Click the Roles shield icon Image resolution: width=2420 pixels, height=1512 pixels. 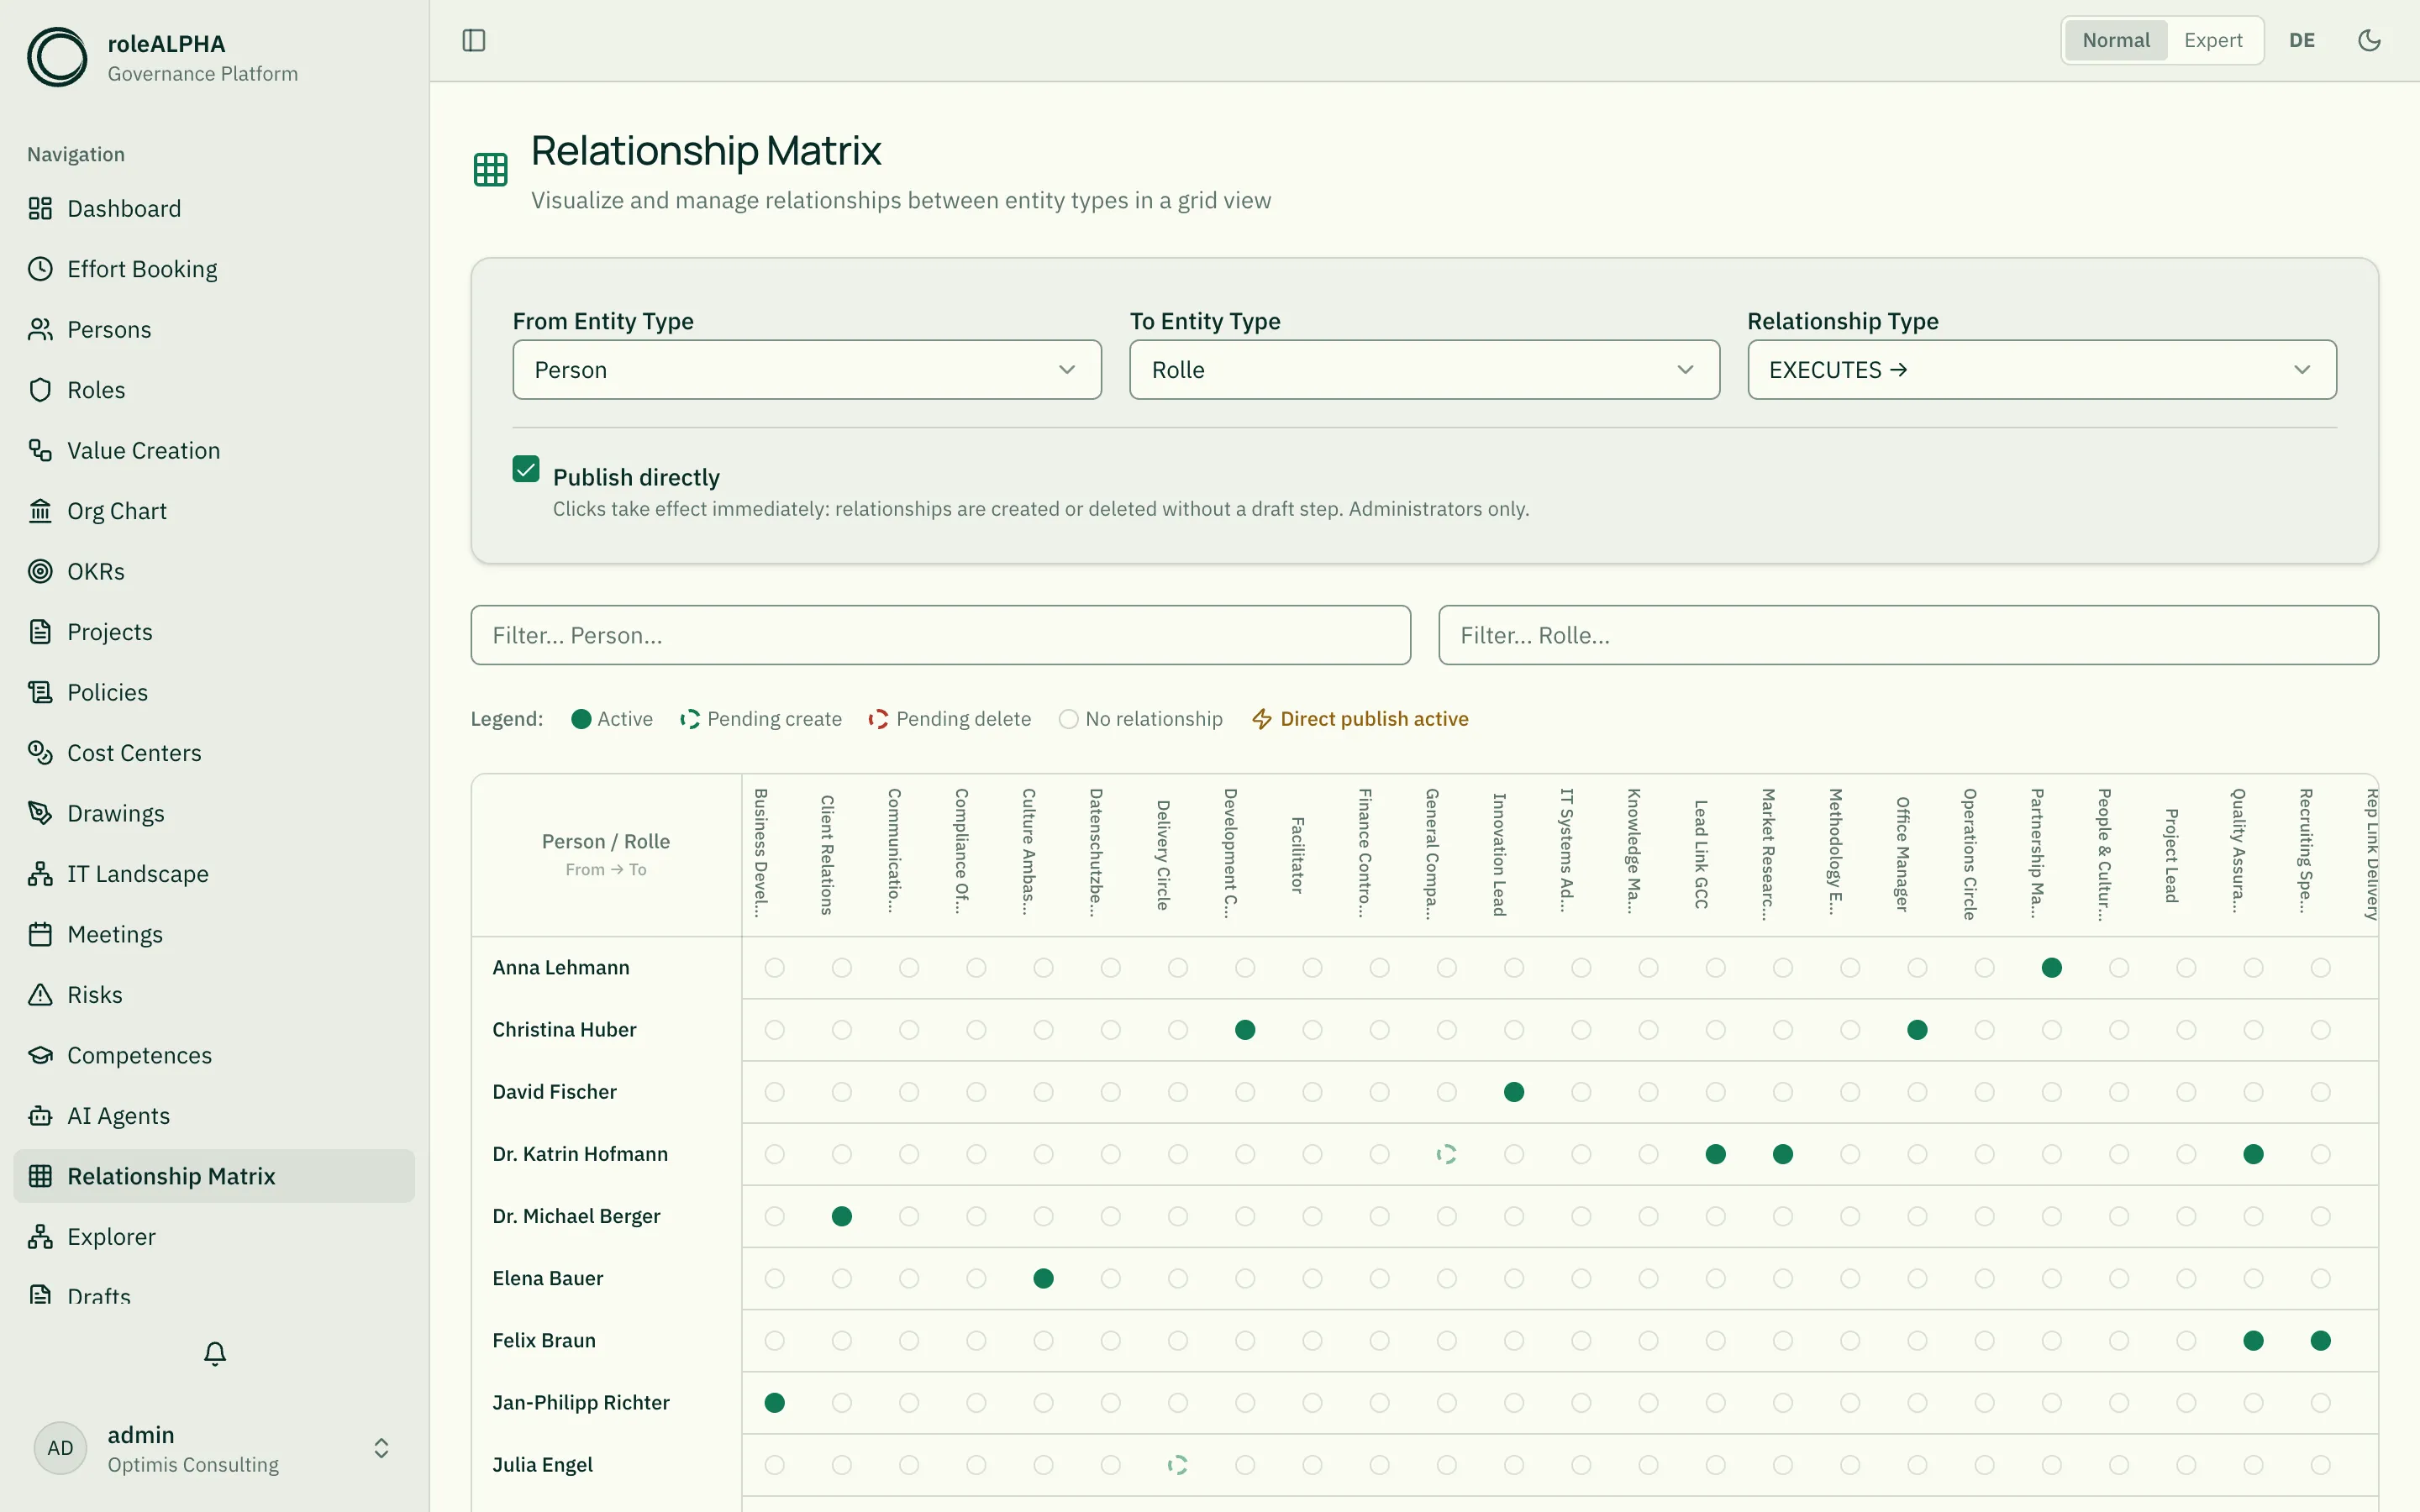[40, 390]
